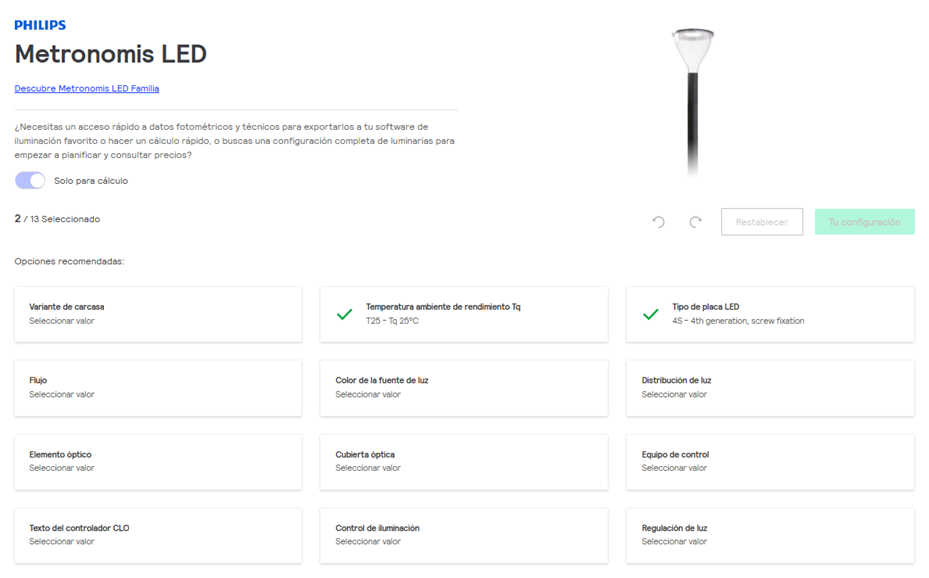
Task: Select Texto del controlador CLO card
Action: (158, 535)
